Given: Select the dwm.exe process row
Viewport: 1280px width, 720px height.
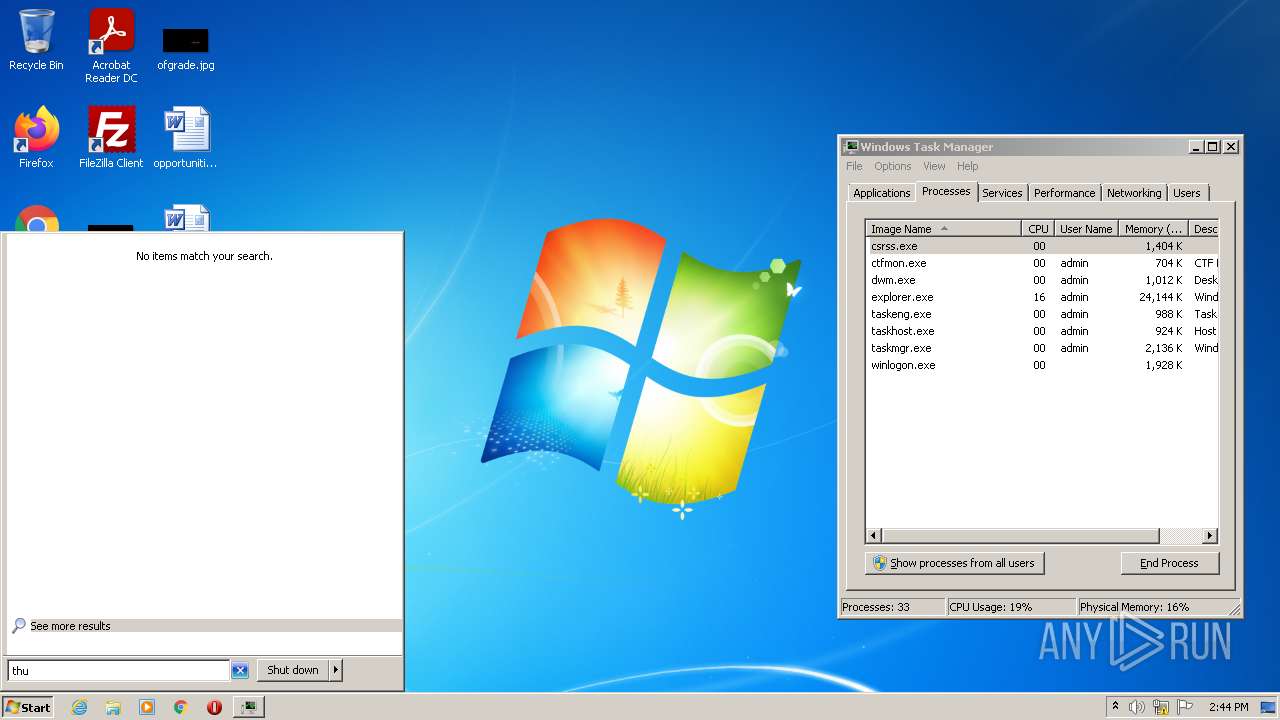Looking at the screenshot, I should pos(1042,280).
